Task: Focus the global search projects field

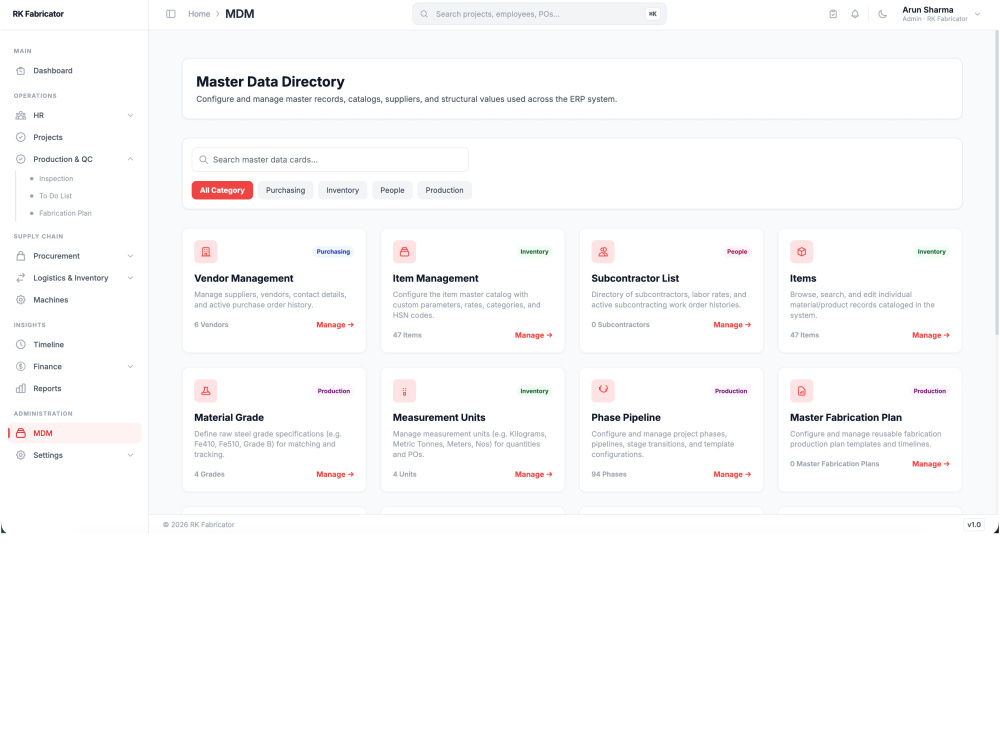Action: tap(539, 14)
